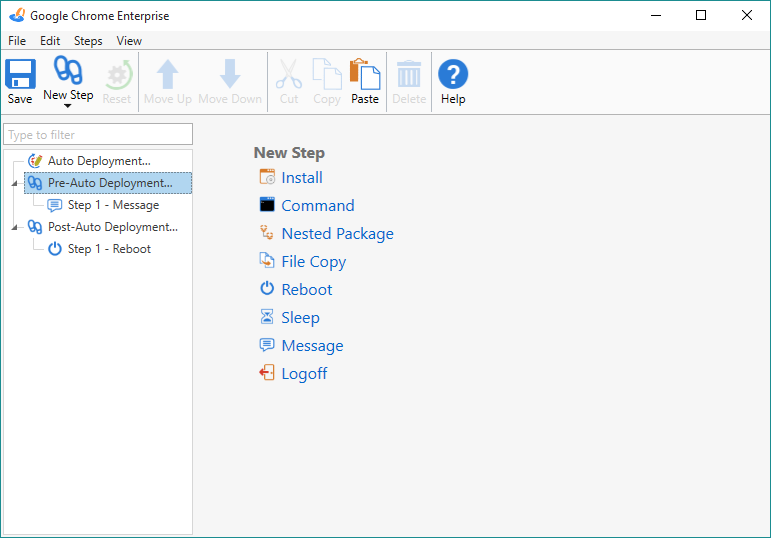Click the Copy toolbar icon
The width and height of the screenshot is (771, 538).
pyautogui.click(x=327, y=74)
